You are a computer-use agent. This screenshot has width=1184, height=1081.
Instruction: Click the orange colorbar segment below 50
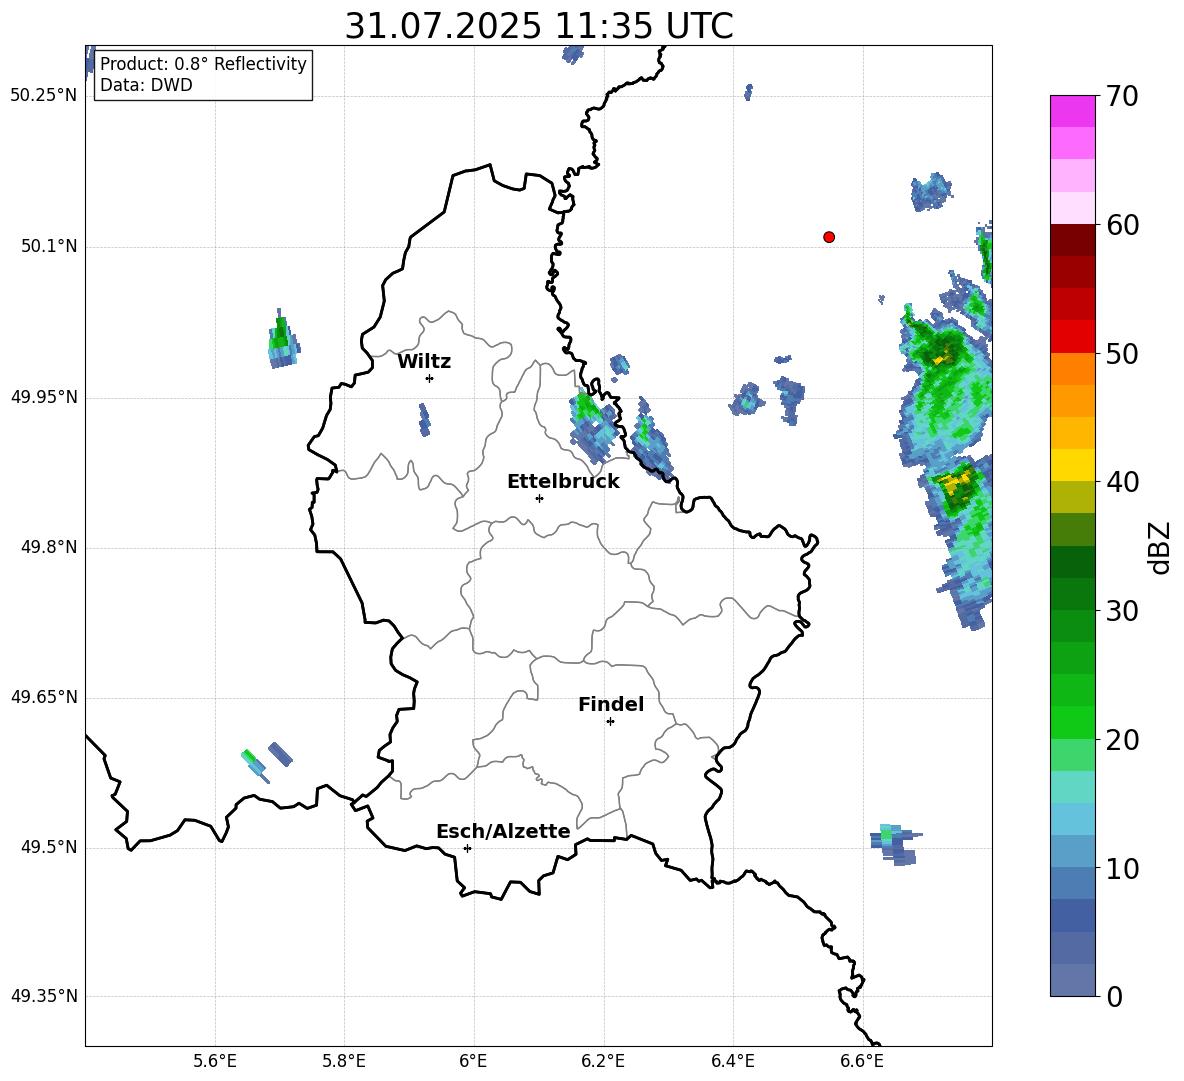(x=1072, y=369)
